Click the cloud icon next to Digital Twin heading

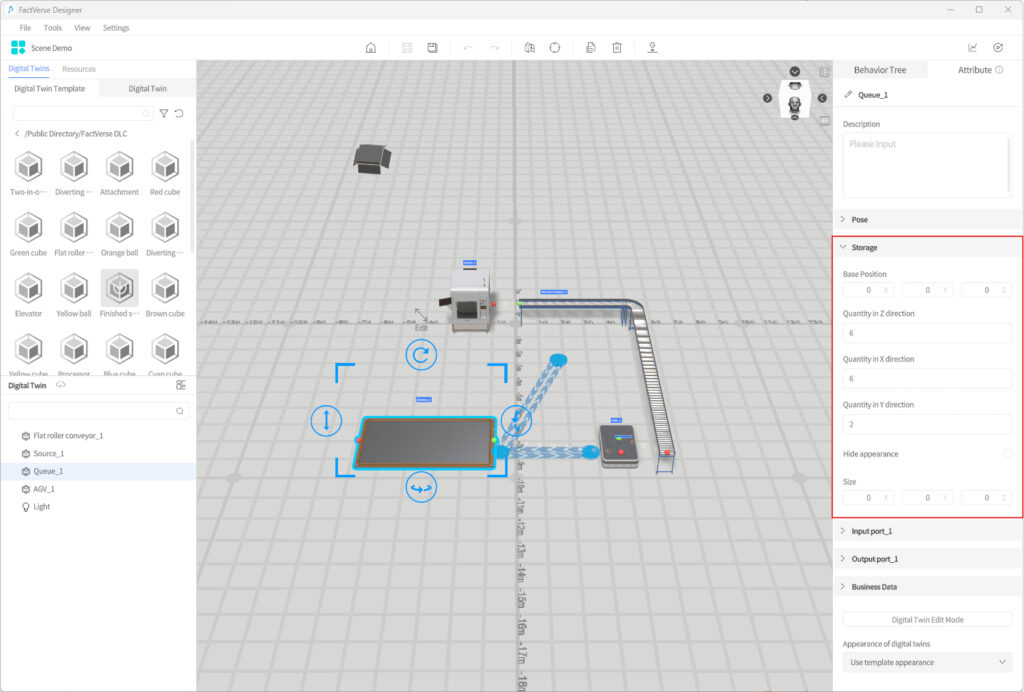(x=61, y=385)
